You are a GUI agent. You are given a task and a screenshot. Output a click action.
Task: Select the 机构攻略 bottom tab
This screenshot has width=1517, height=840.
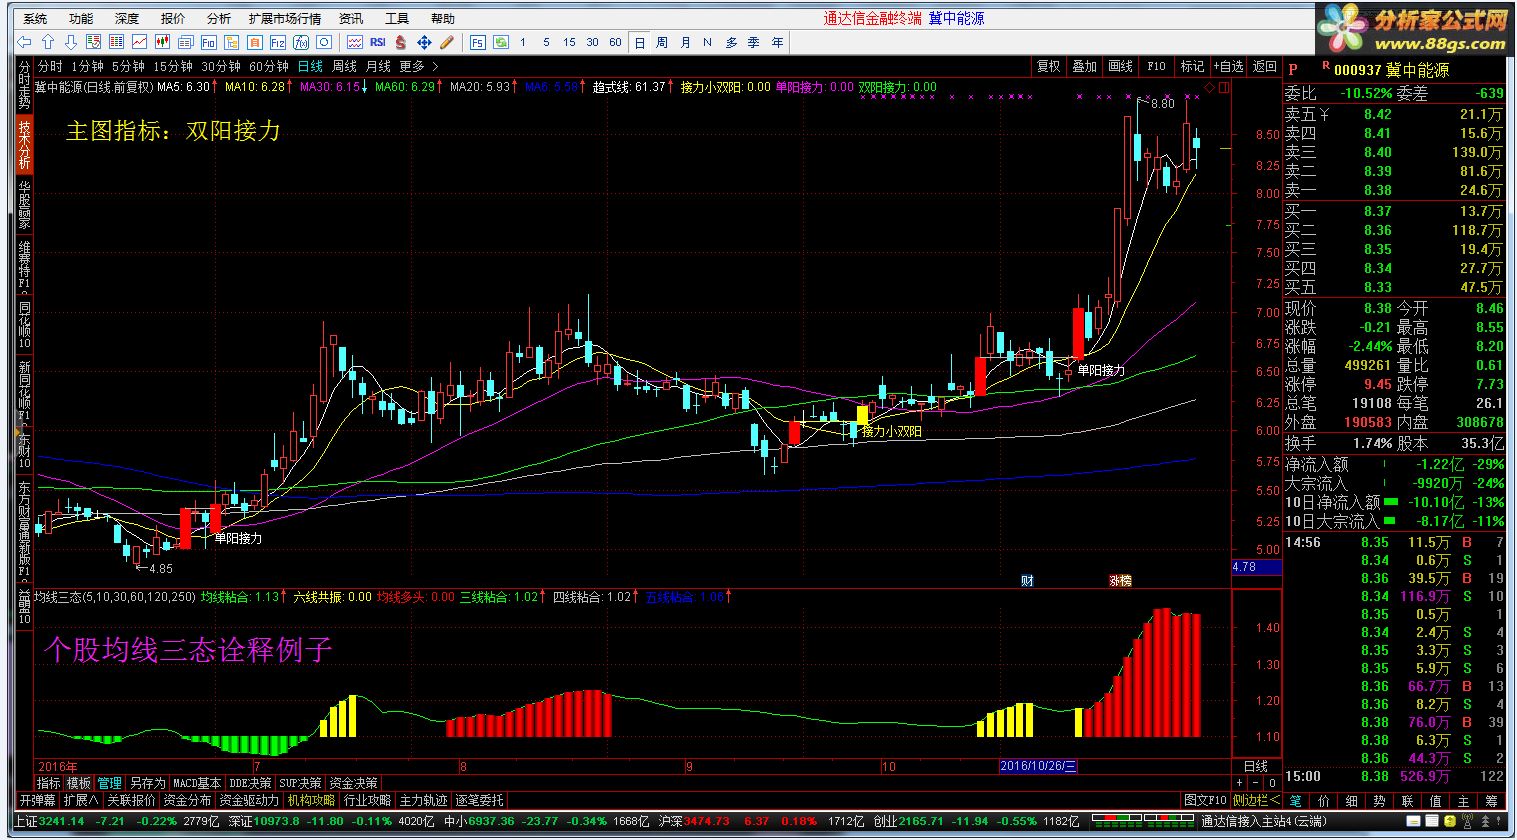311,800
